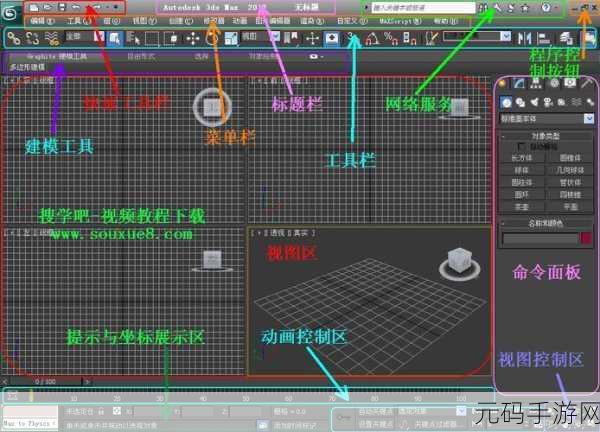Open the Layer Manager
Screen dimensions: 600x432
(566, 38)
